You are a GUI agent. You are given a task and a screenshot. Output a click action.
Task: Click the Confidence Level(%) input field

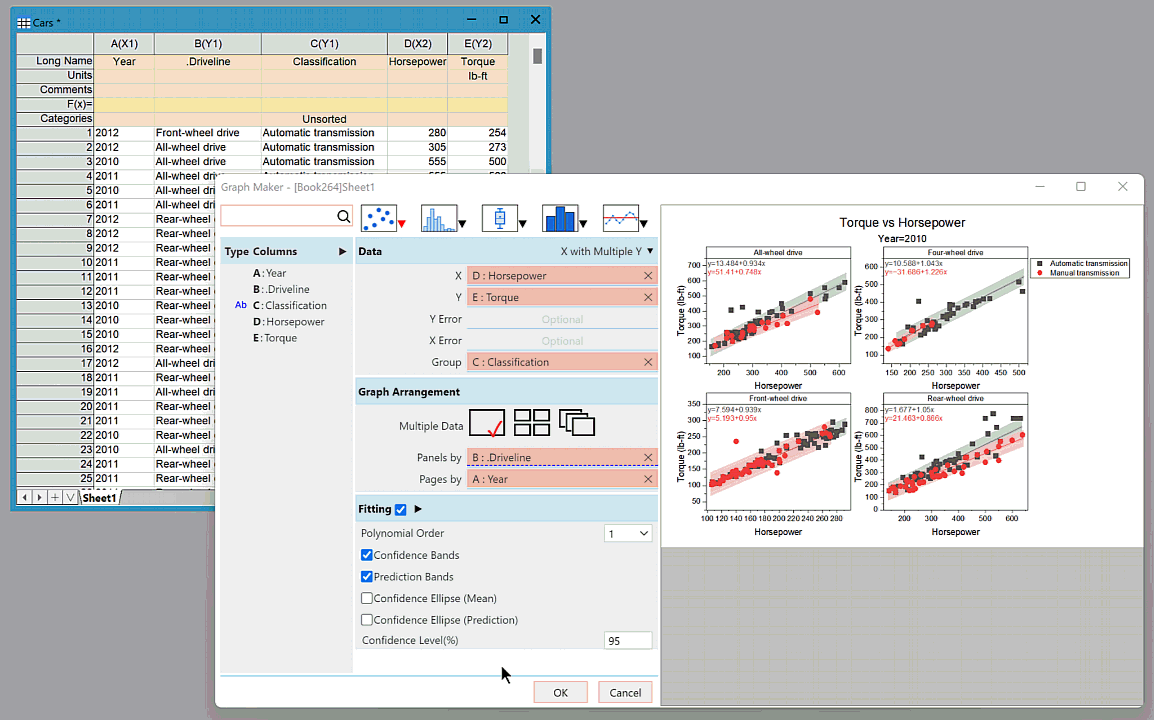click(x=628, y=641)
